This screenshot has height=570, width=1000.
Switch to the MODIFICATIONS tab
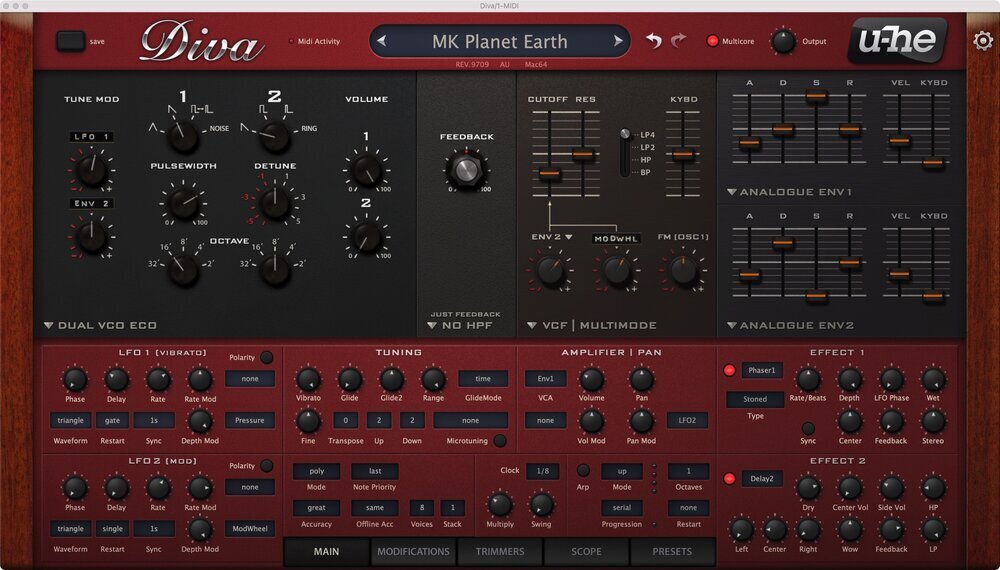413,552
